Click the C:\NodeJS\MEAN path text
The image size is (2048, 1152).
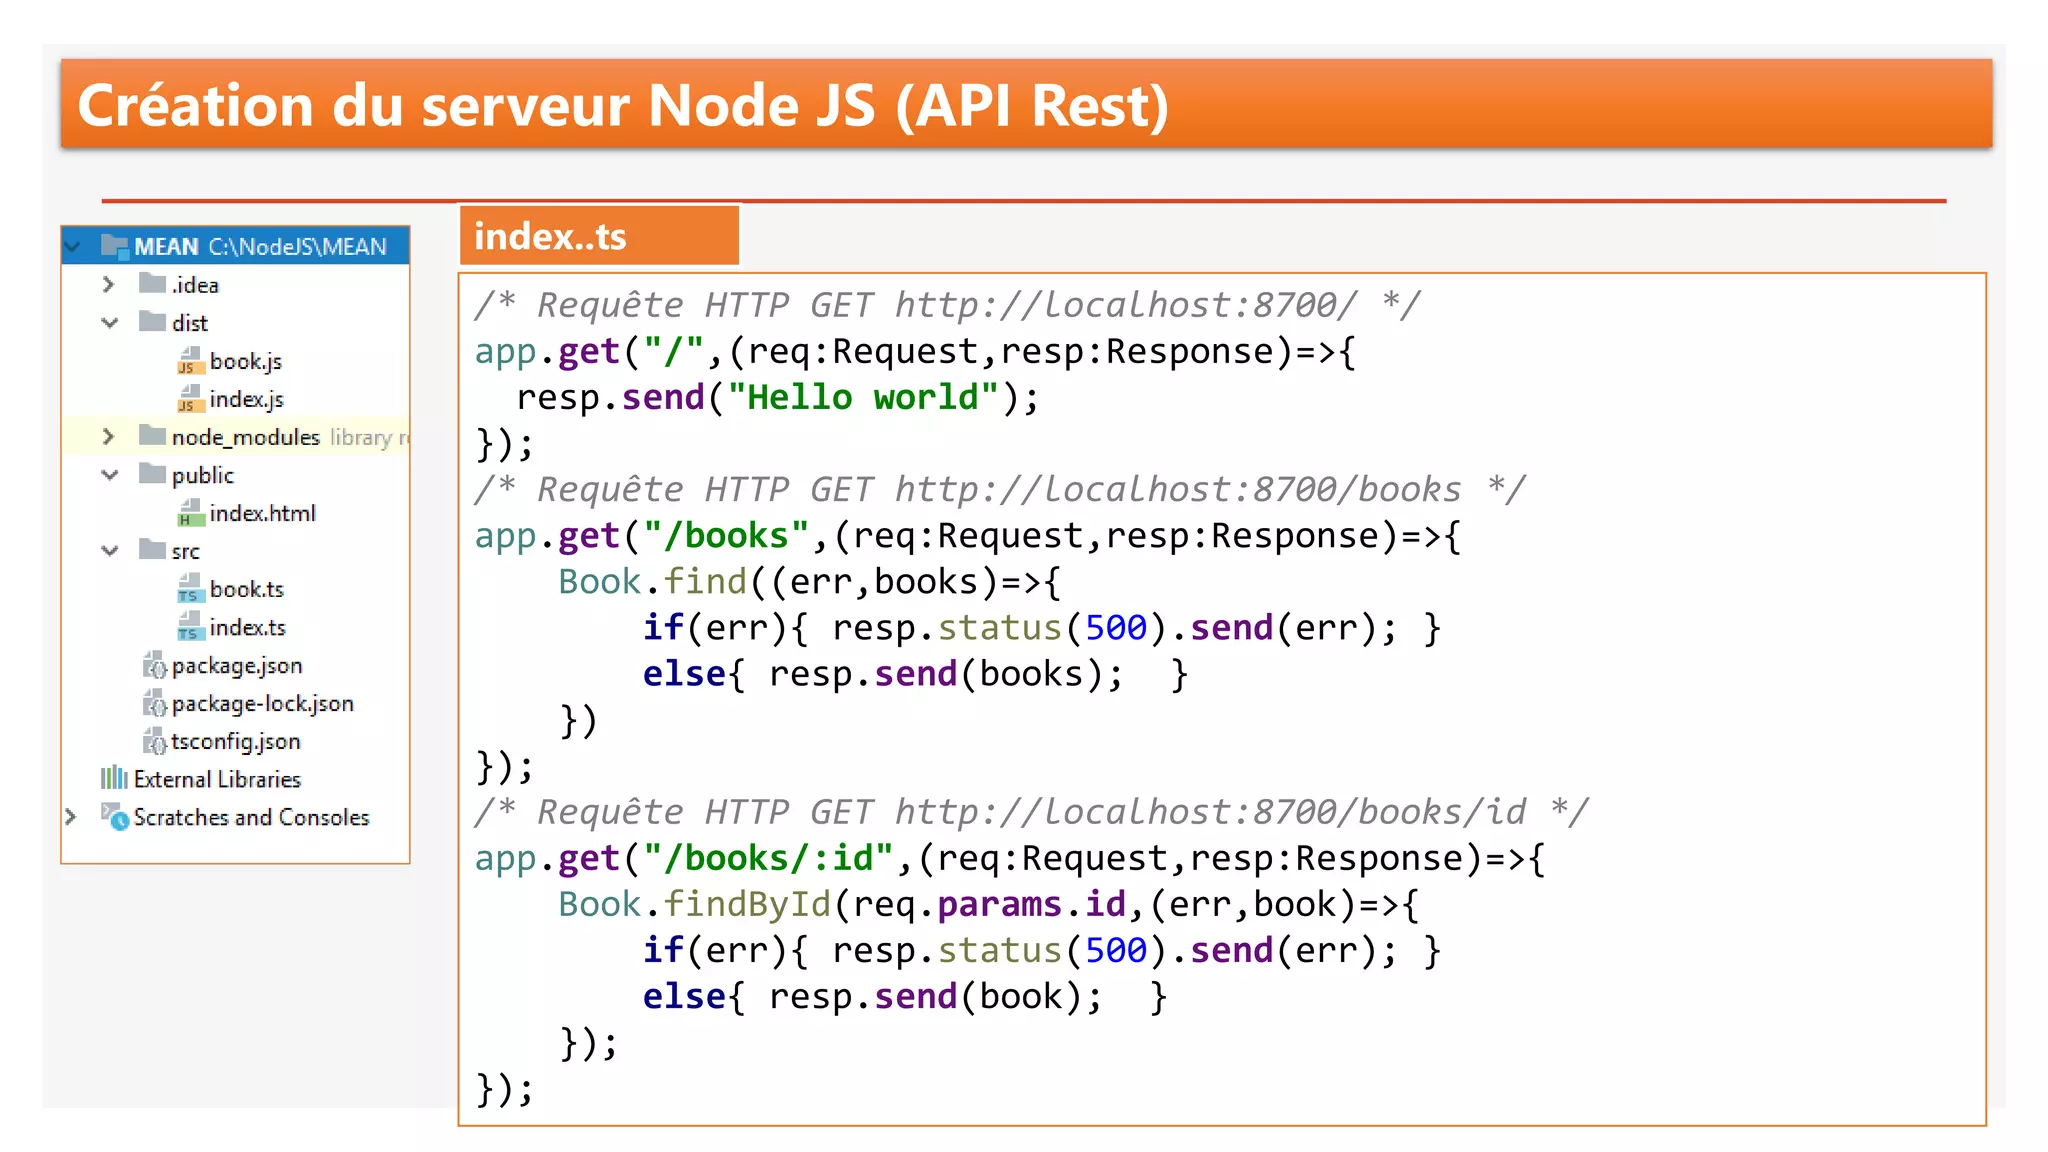pos(297,246)
